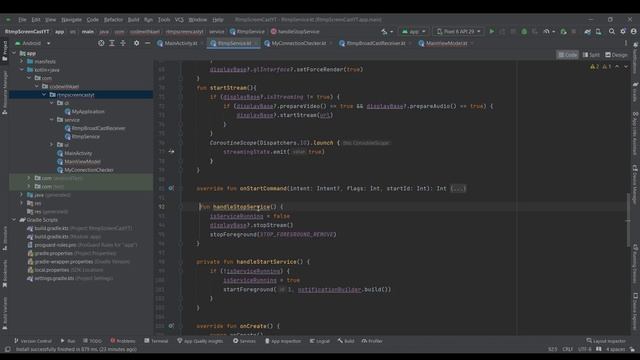Toggle the Build Variants side tab
The height and width of the screenshot is (360, 640).
pyautogui.click(x=4, y=313)
